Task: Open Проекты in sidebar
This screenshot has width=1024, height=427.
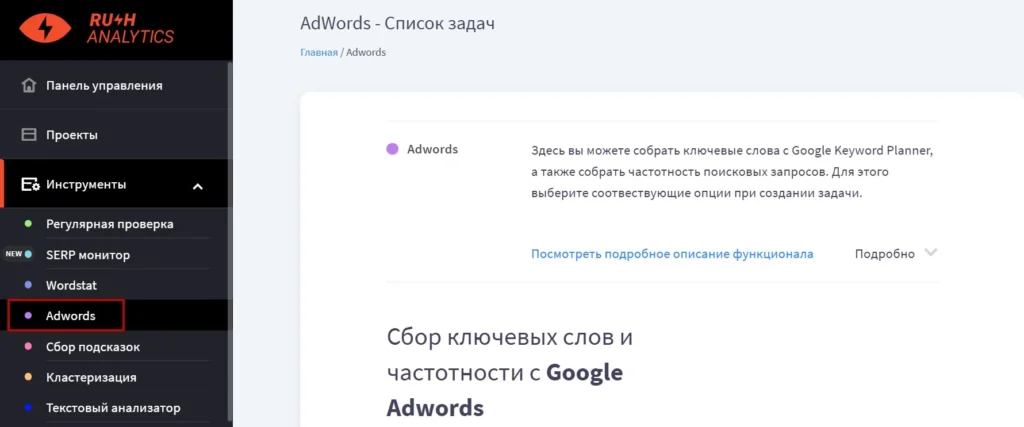Action: 72,135
